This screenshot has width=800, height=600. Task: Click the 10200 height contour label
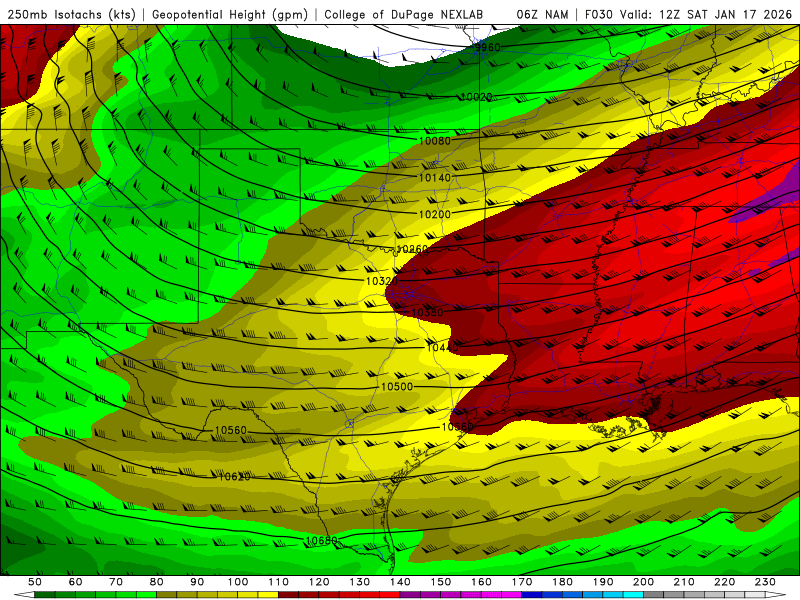(435, 214)
